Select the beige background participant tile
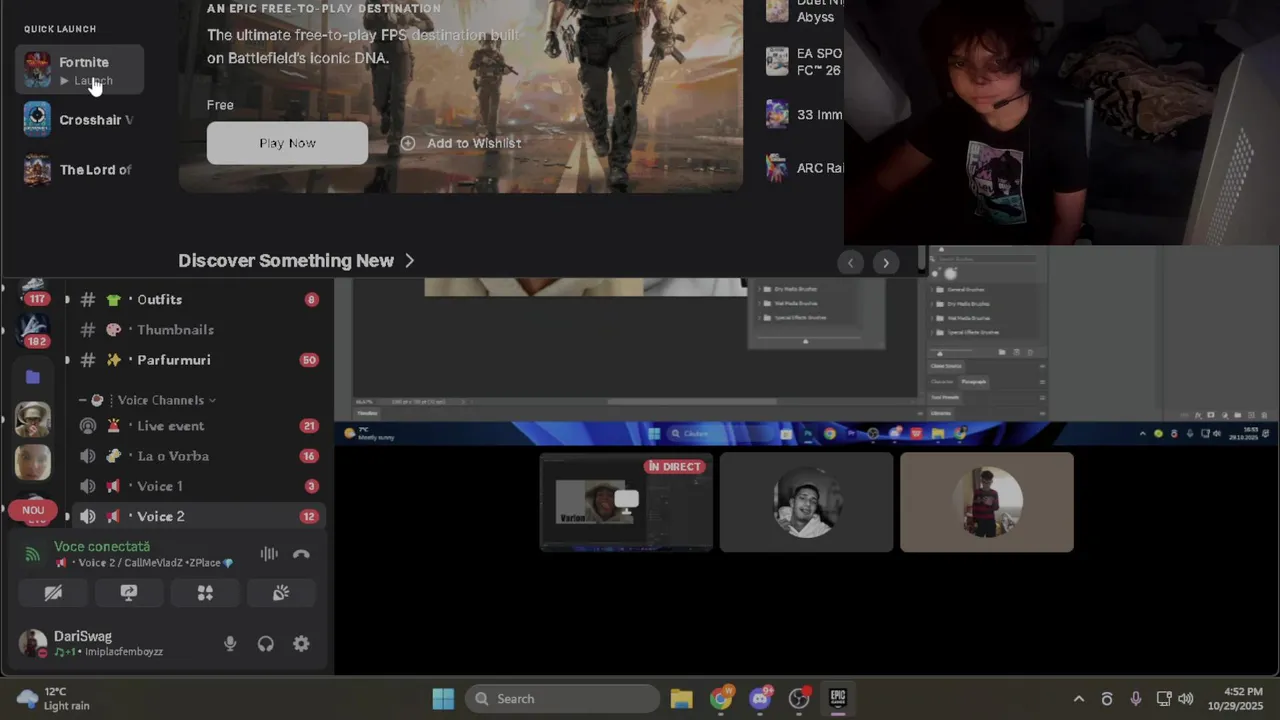1280x720 pixels. pos(986,502)
